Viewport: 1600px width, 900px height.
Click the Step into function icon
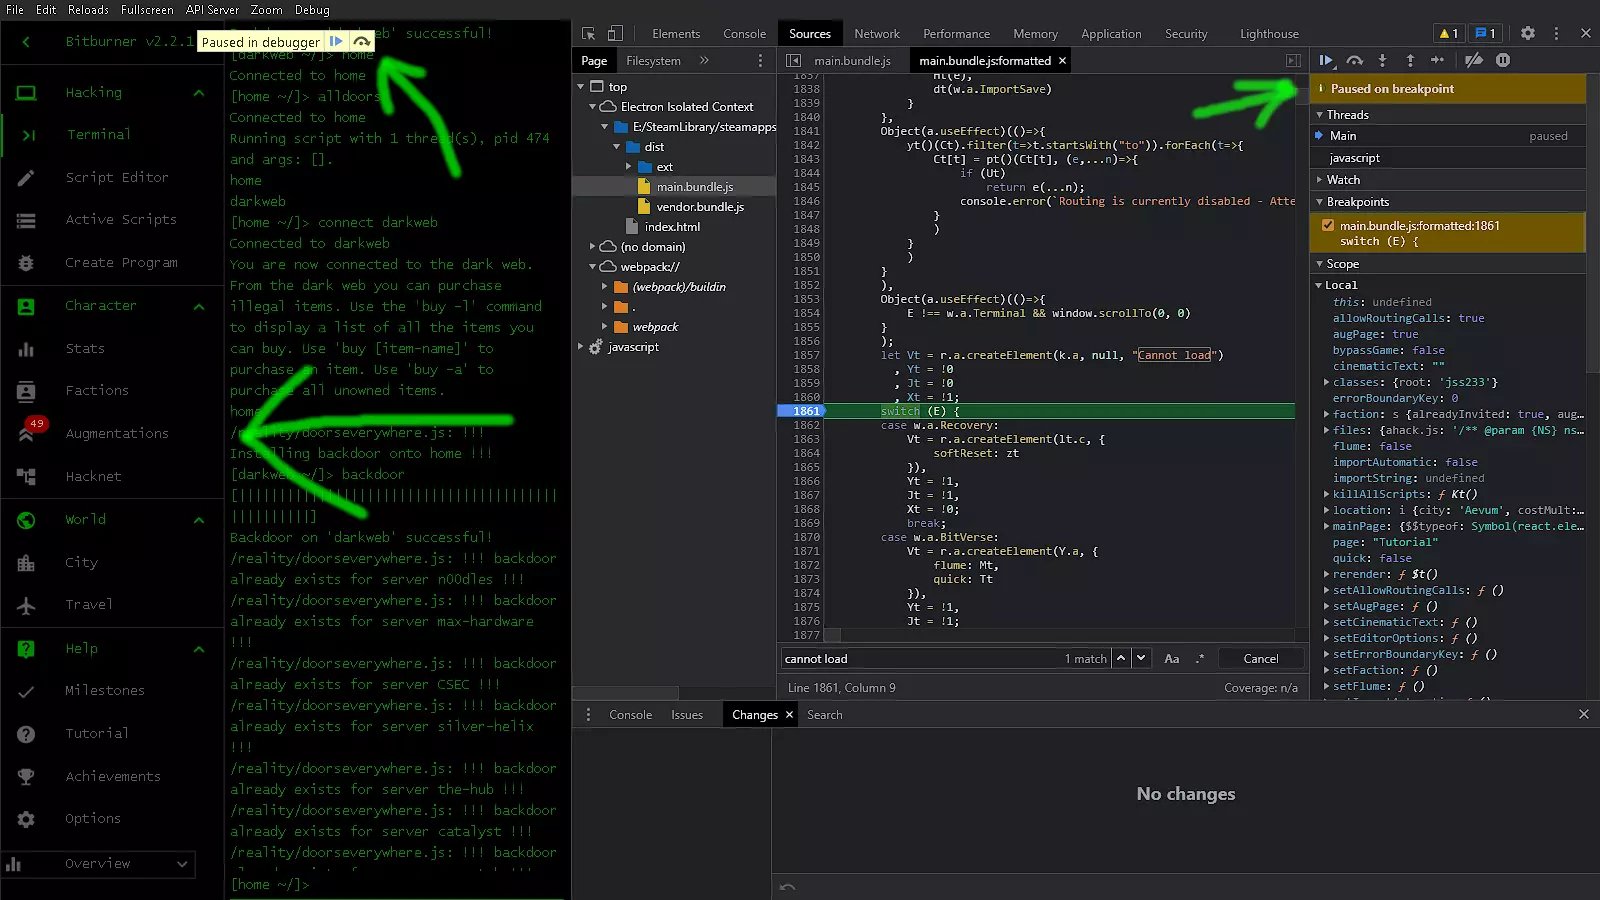point(1383,61)
